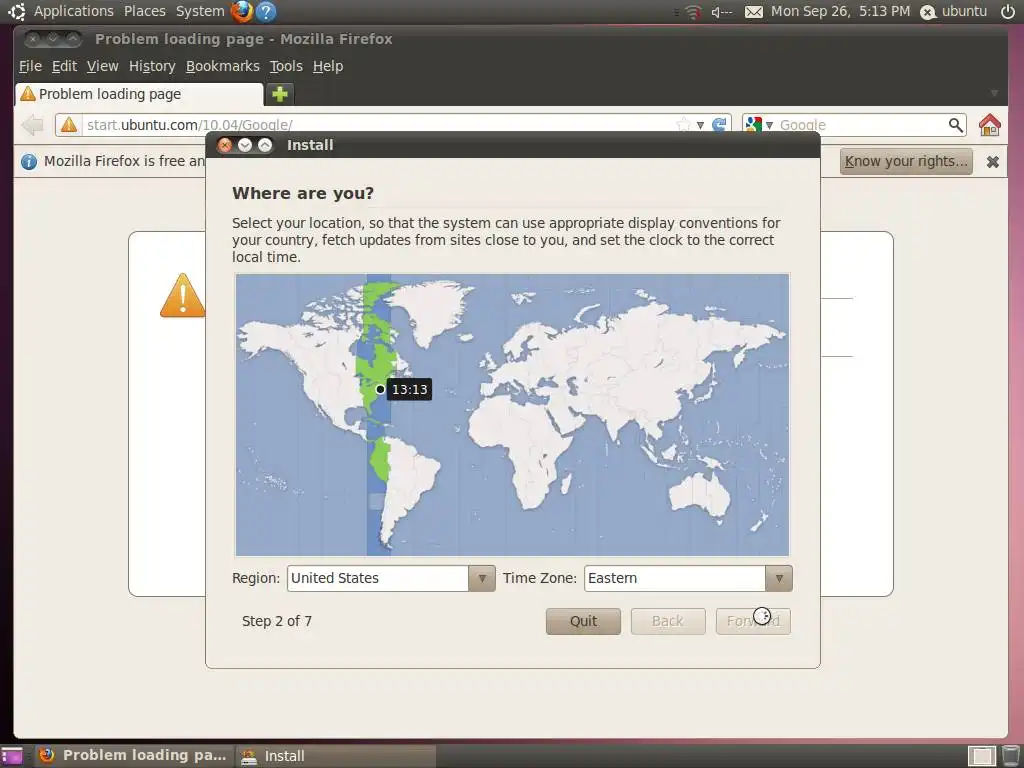Open Firefox View menu
This screenshot has height=768, width=1024.
pos(103,66)
